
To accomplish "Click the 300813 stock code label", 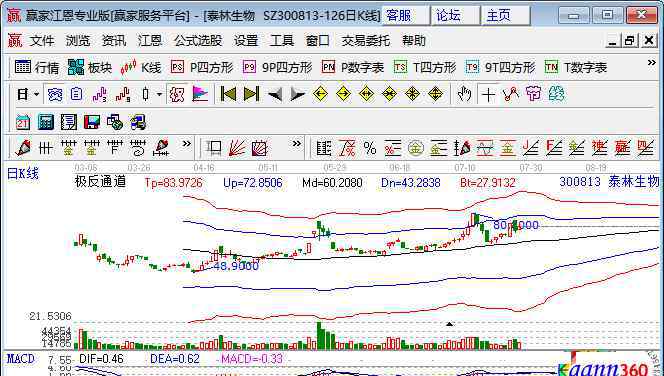I will coord(580,182).
